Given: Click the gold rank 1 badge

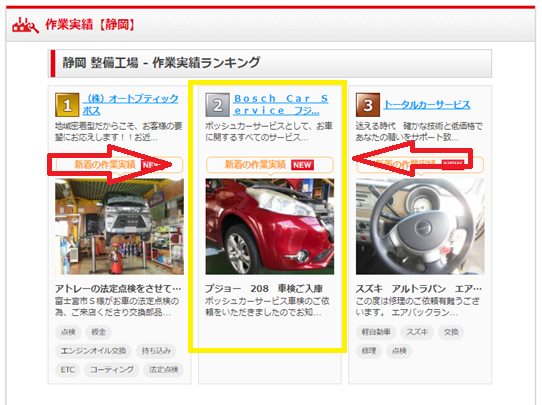Looking at the screenshot, I should [67, 105].
